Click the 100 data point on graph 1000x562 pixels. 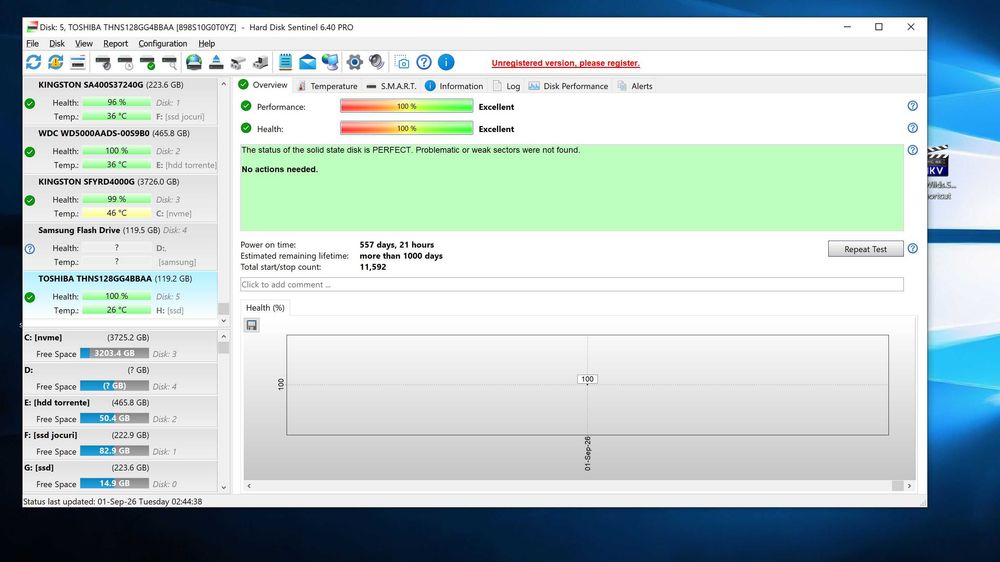587,380
